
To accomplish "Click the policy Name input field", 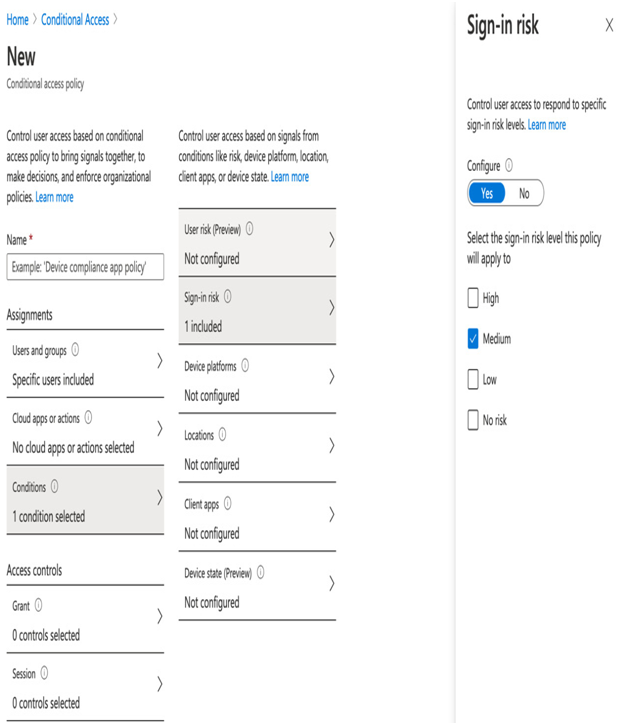I will pyautogui.click(x=85, y=267).
